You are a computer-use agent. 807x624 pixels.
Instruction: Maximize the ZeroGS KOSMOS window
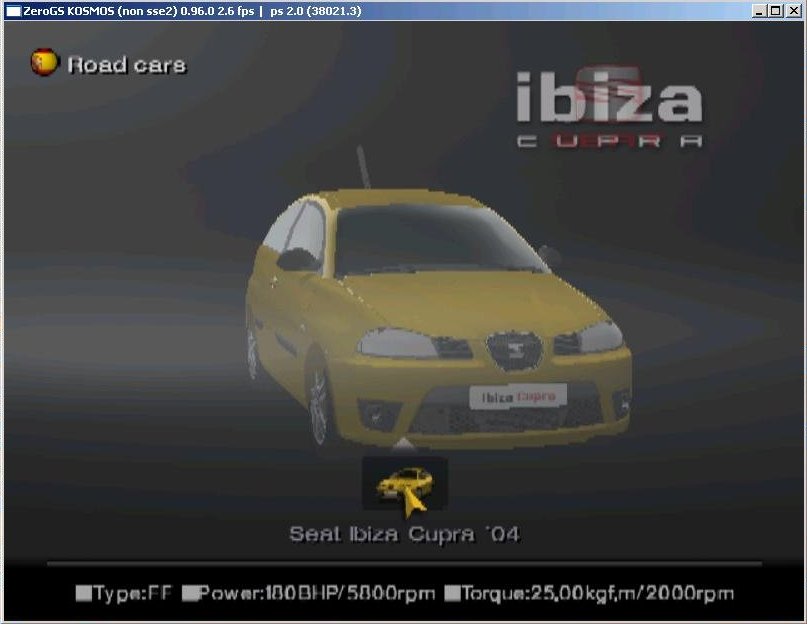pos(776,11)
